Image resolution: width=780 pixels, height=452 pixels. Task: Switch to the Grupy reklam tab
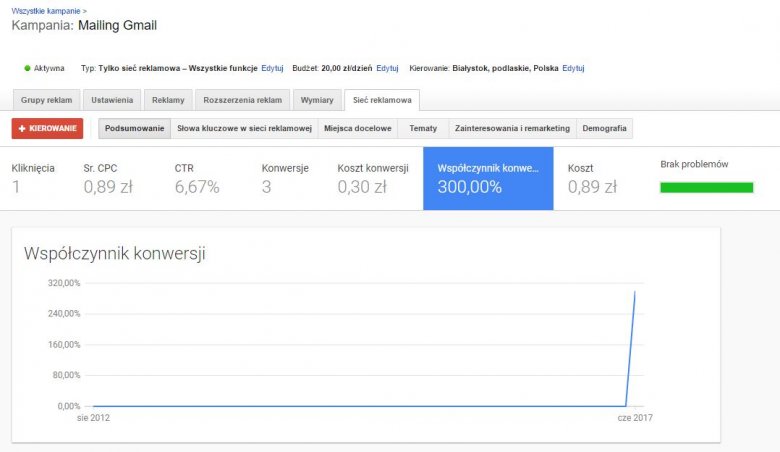46,100
